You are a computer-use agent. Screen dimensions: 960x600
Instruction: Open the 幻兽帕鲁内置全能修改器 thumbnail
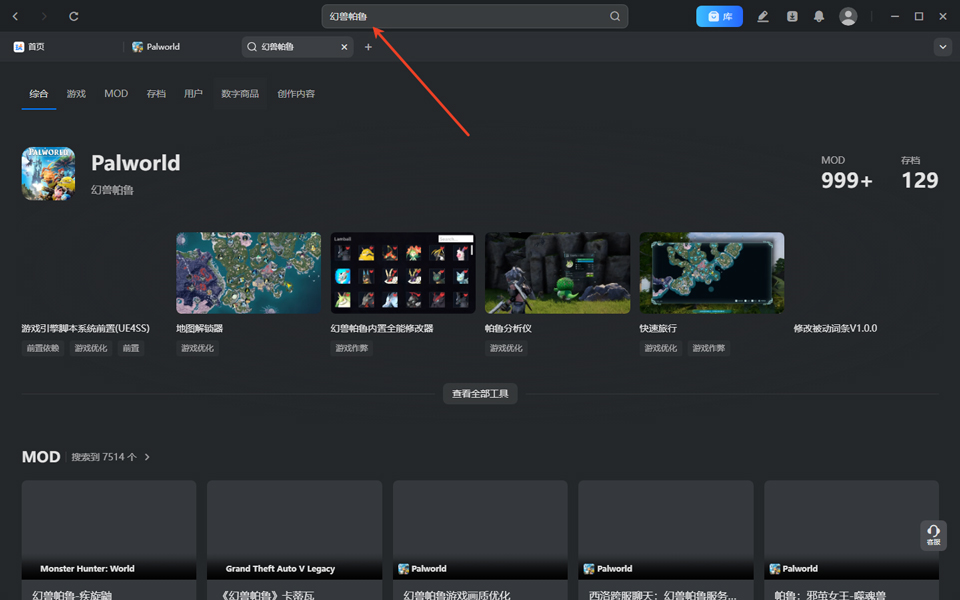[x=403, y=272]
